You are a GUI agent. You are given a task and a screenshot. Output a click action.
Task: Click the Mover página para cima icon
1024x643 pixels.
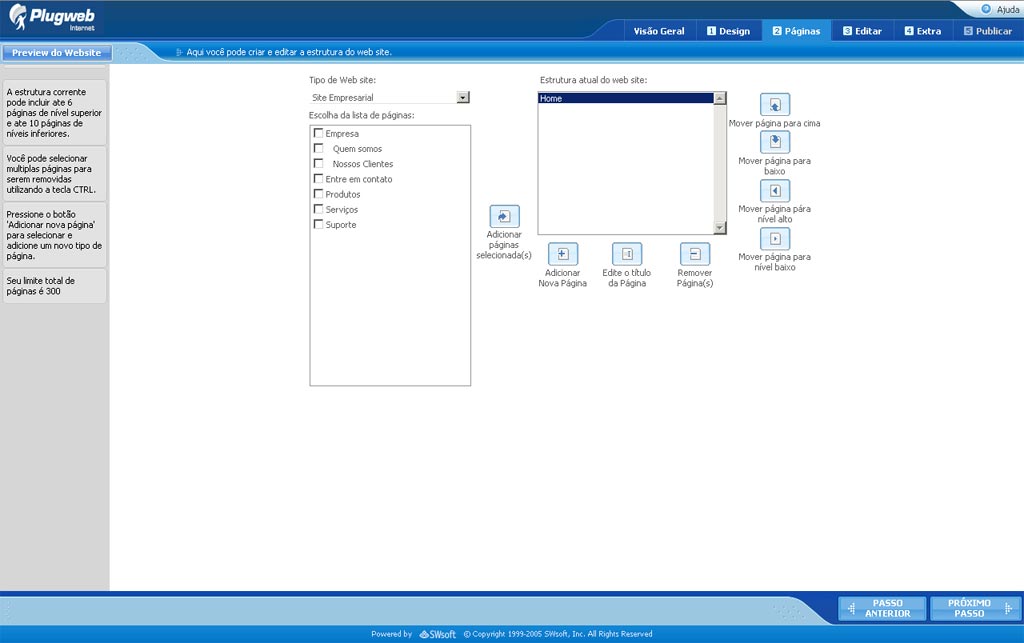[775, 104]
